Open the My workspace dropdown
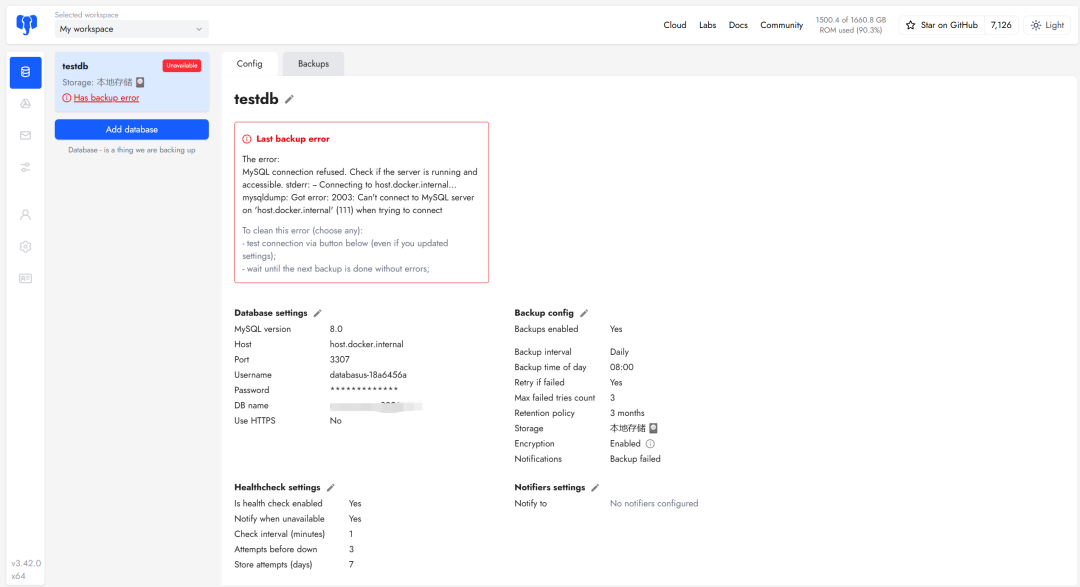 pyautogui.click(x=132, y=29)
